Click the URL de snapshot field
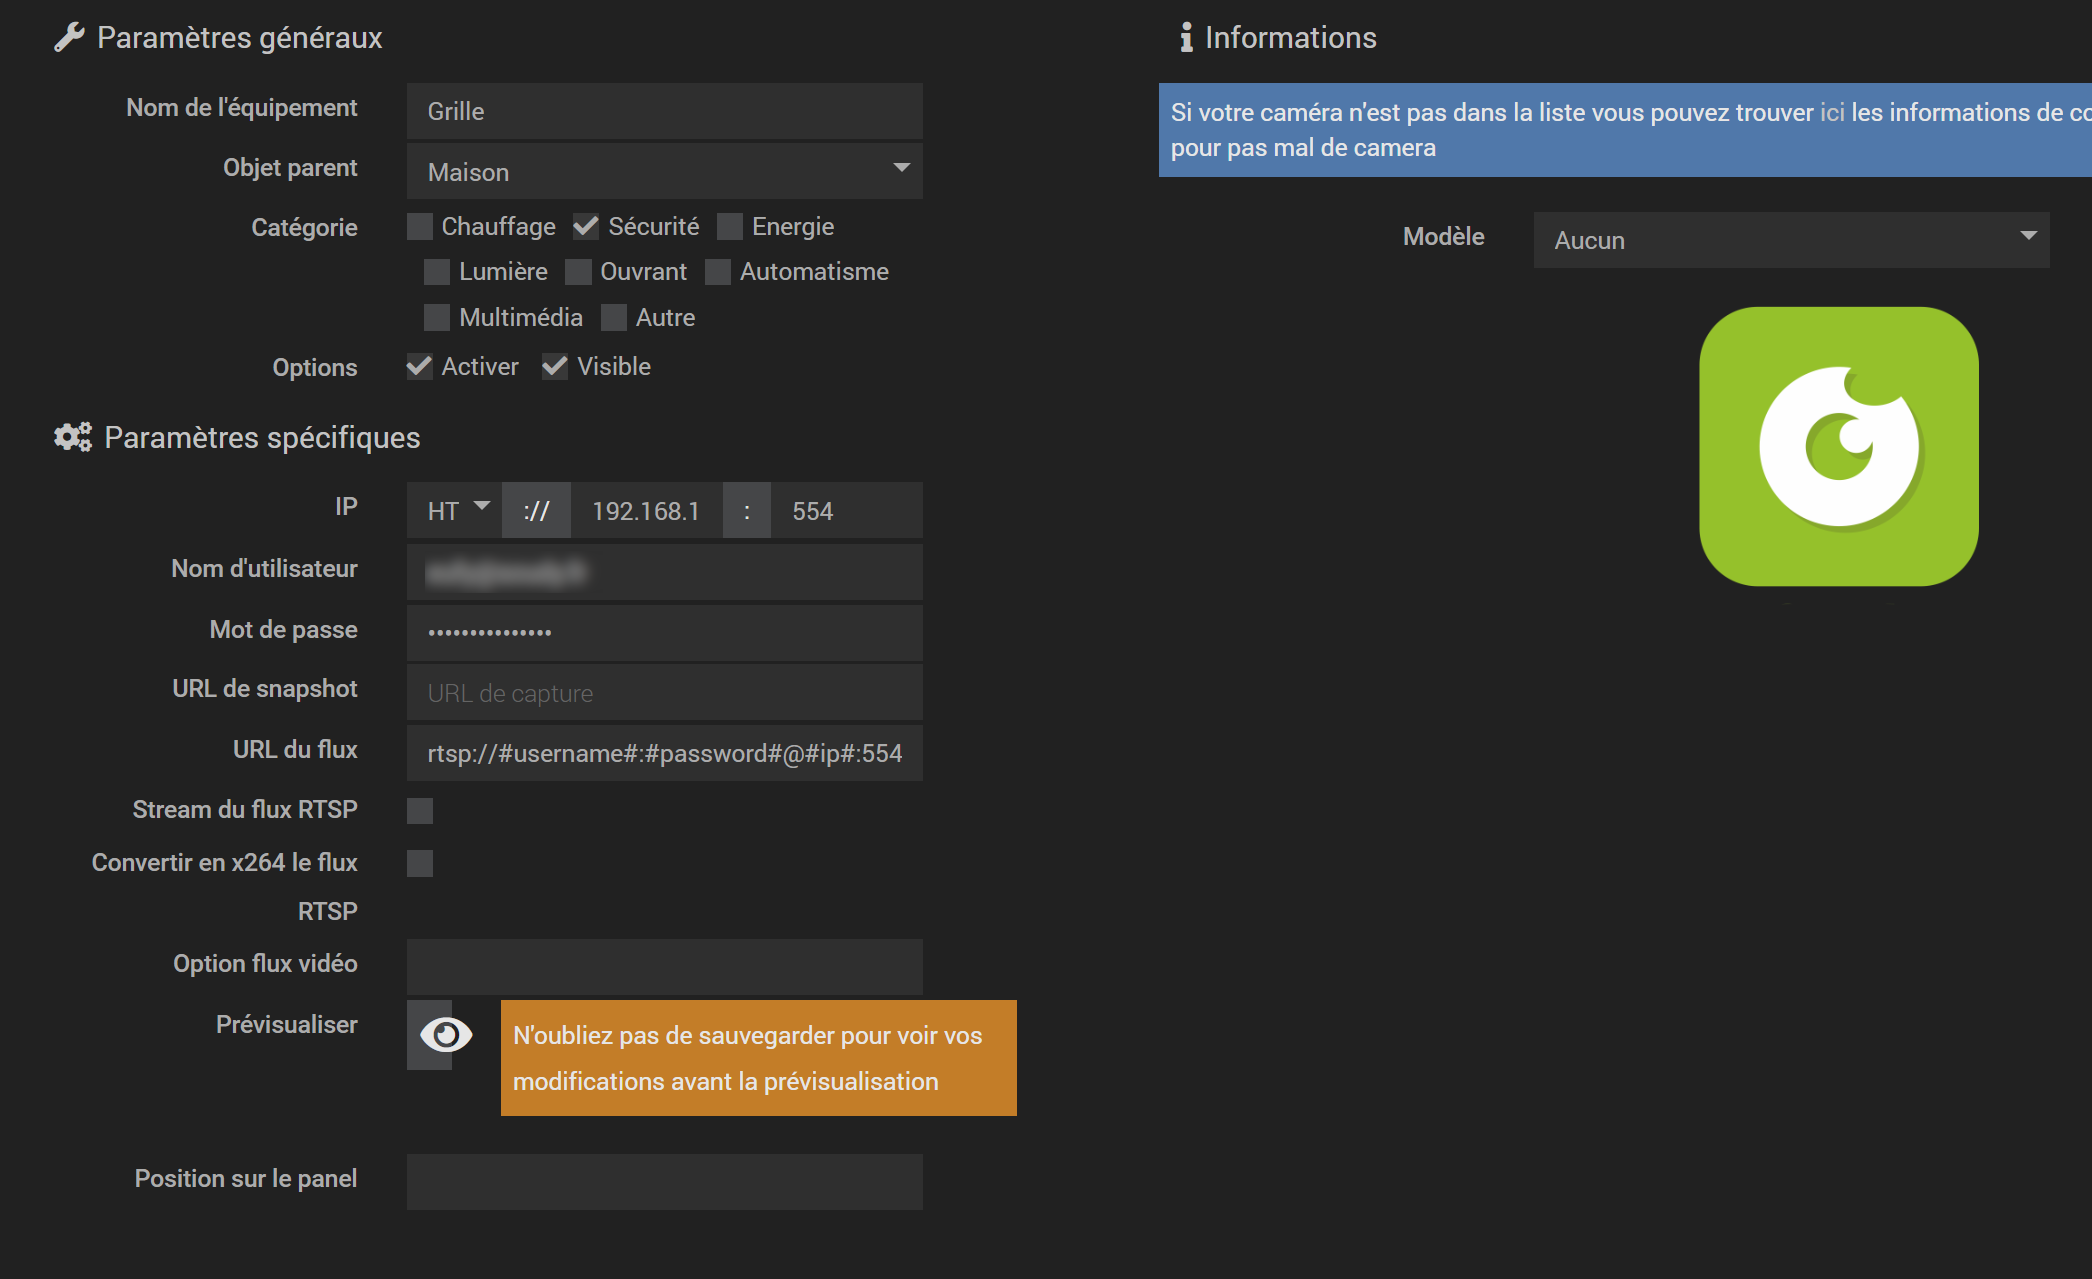The image size is (2092, 1279). coord(665,692)
